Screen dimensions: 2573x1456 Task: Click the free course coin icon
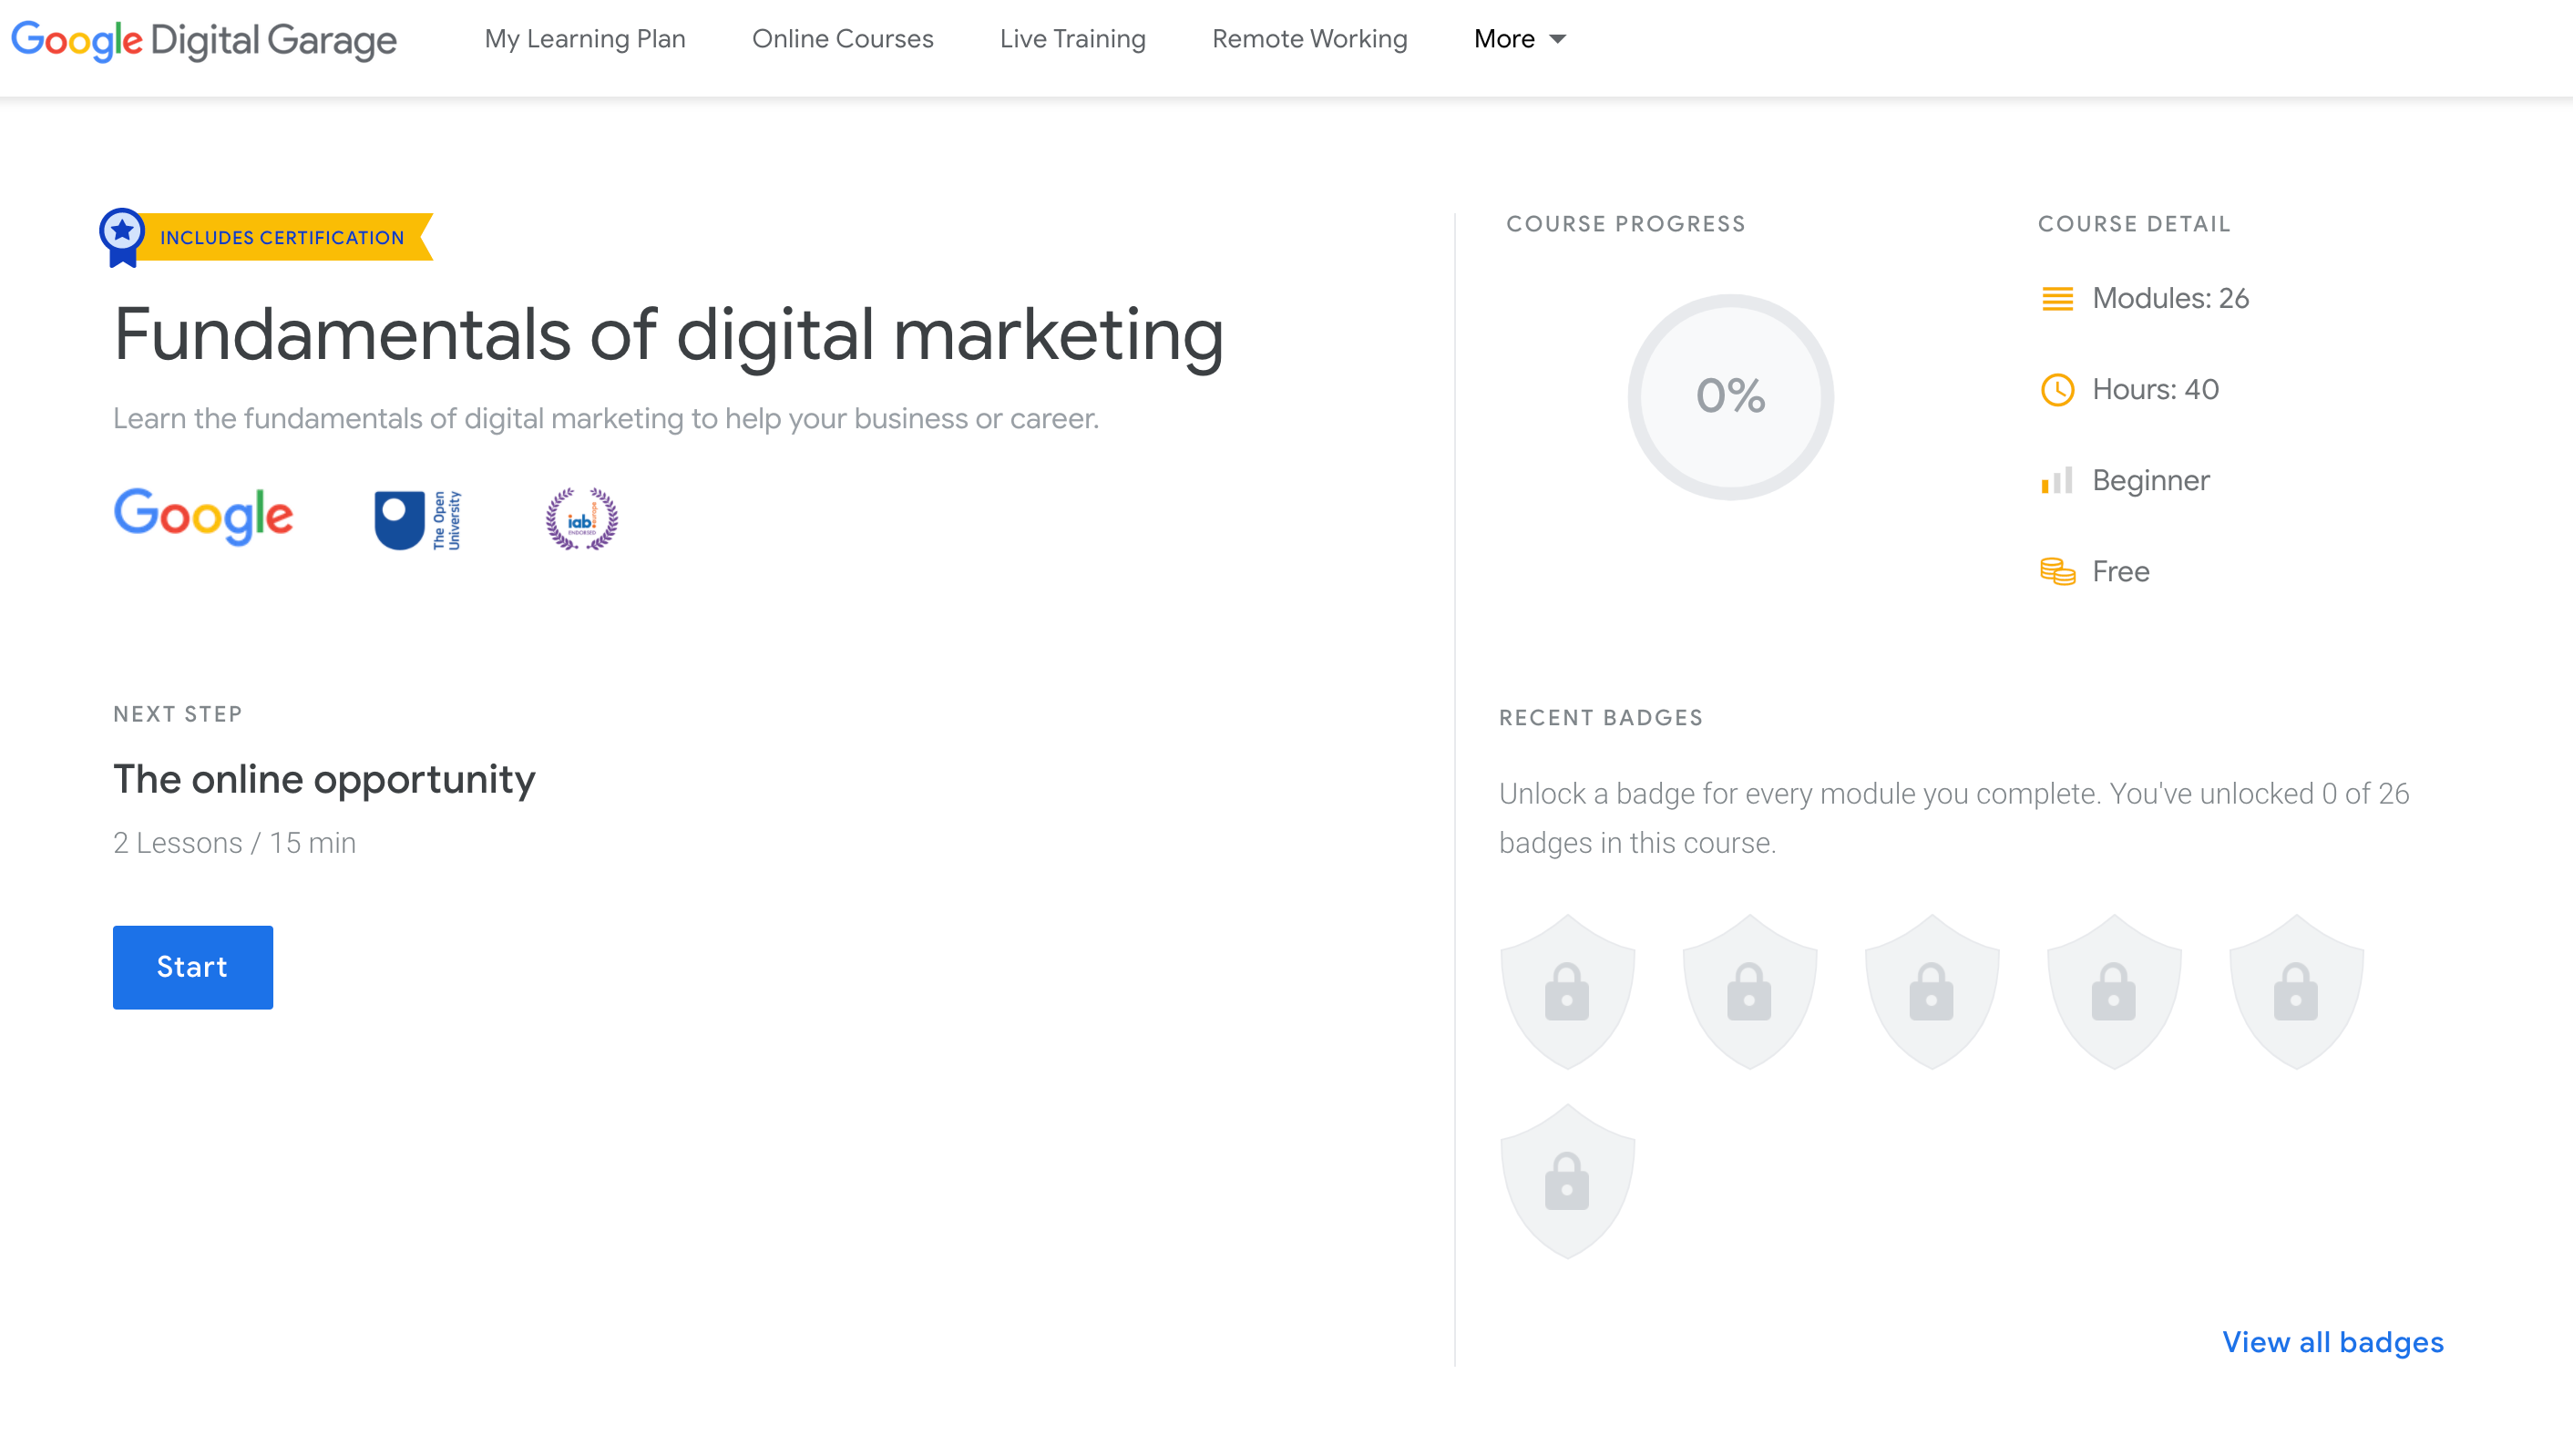[x=2057, y=570]
